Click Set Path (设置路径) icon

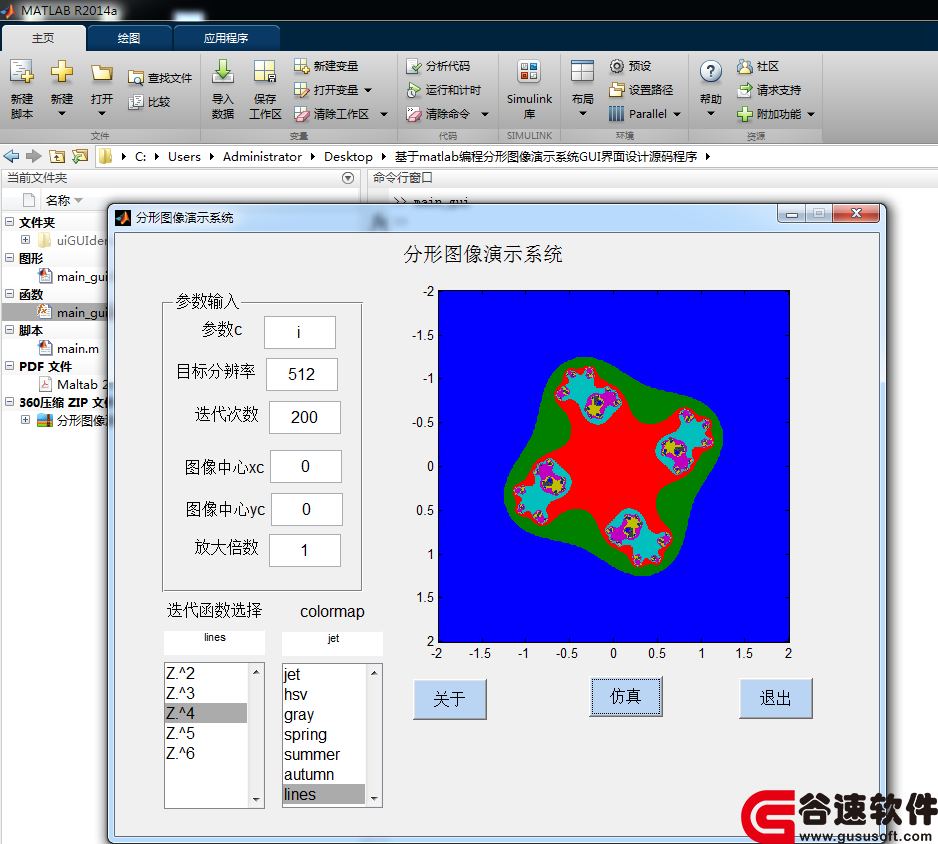coord(617,90)
